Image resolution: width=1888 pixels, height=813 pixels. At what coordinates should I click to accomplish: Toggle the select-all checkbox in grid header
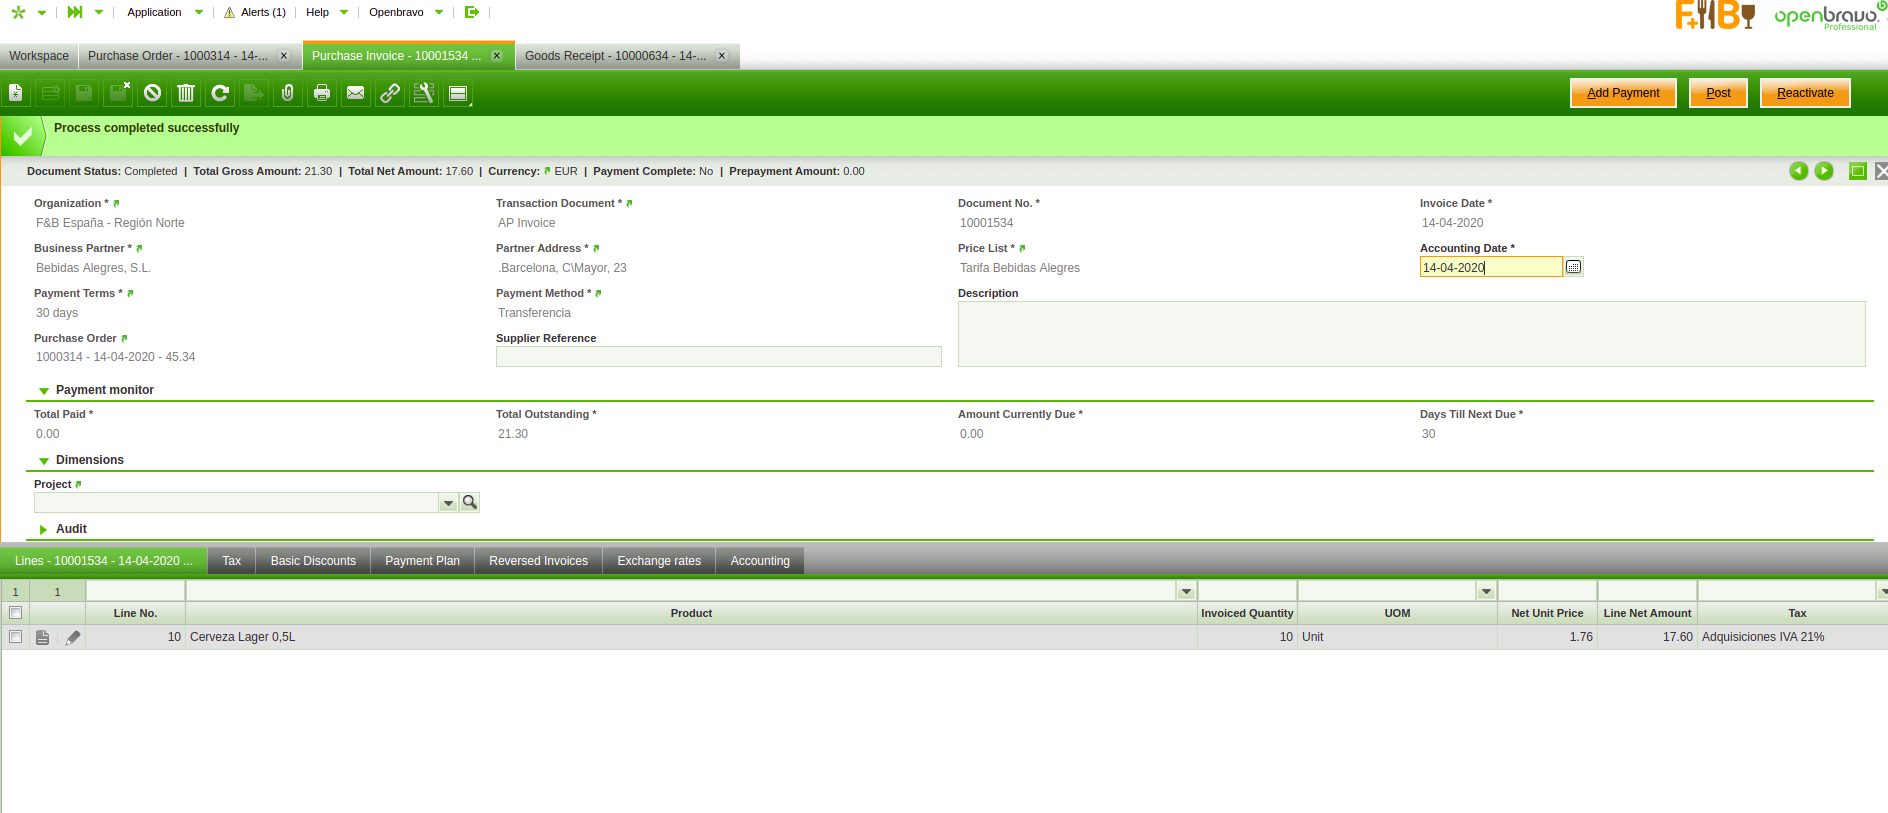[x=15, y=613]
